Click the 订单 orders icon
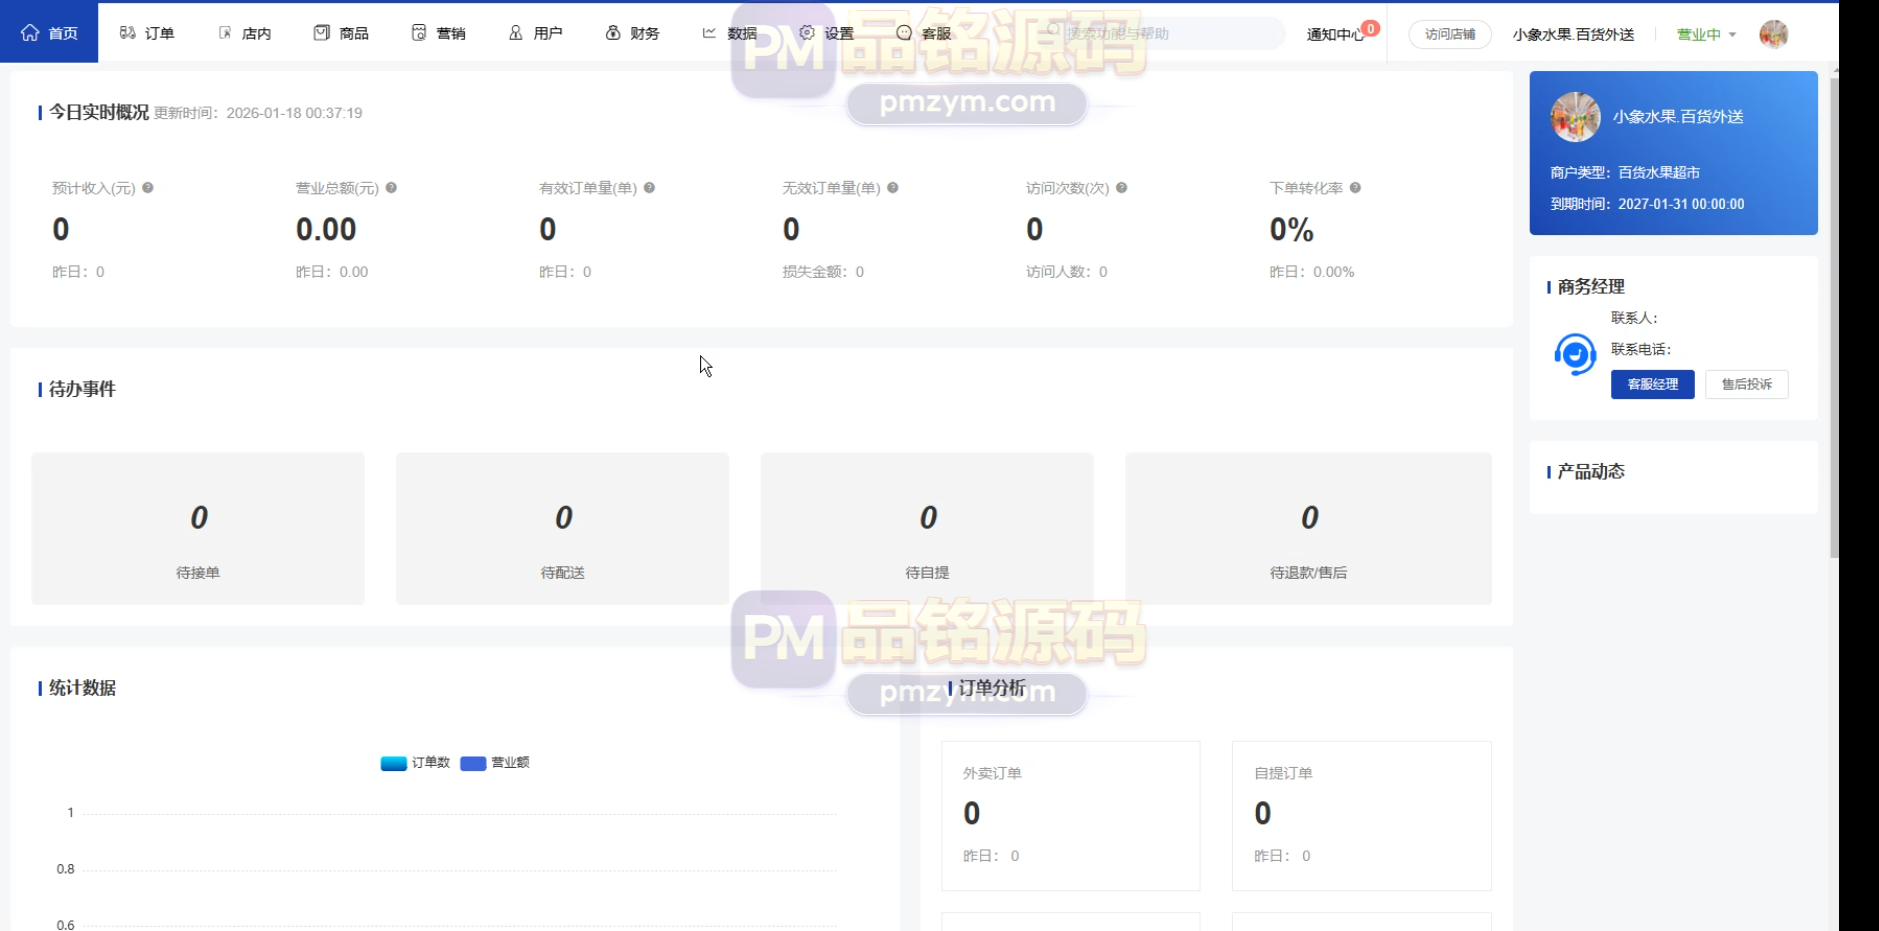 point(127,33)
